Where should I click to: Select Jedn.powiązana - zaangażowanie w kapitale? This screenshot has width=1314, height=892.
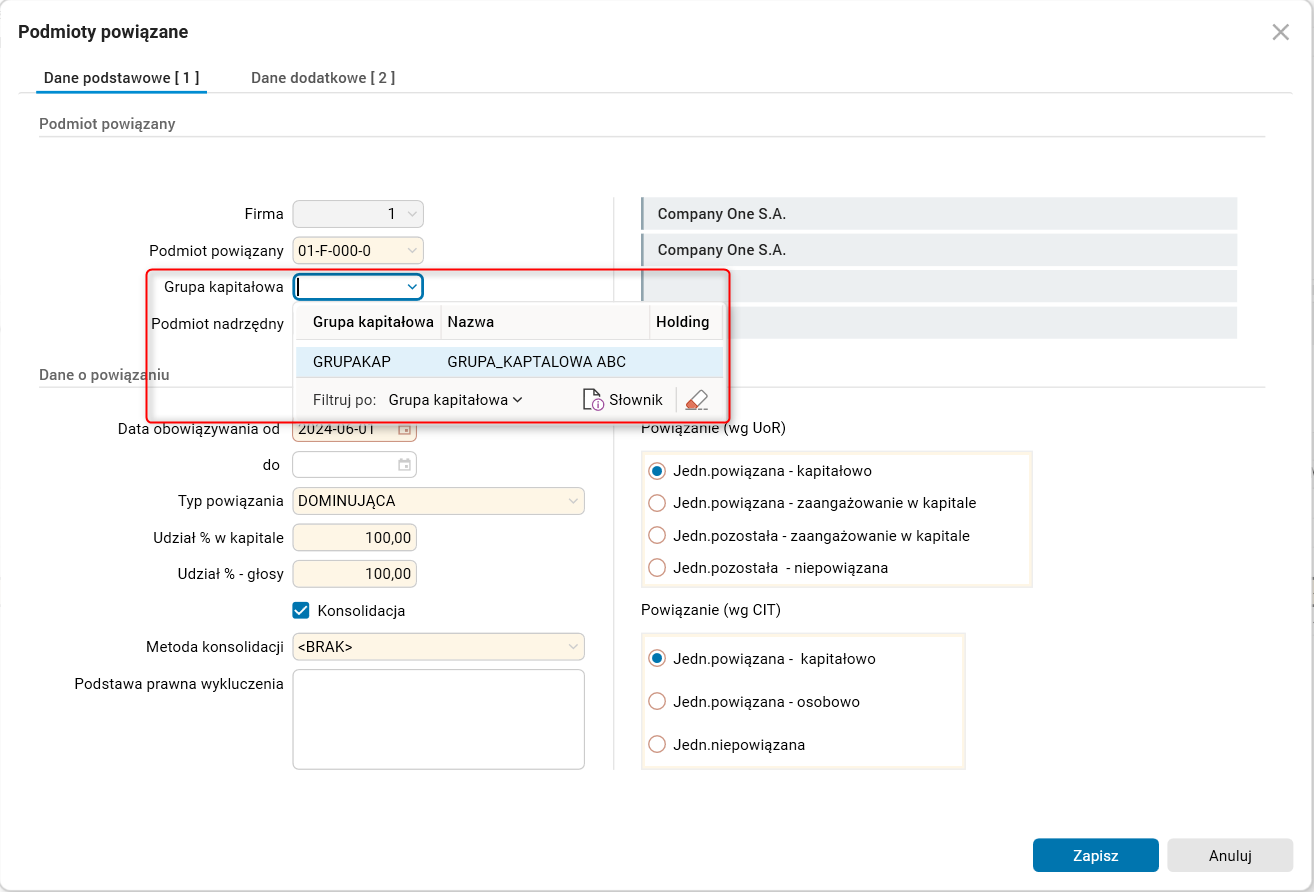(657, 503)
